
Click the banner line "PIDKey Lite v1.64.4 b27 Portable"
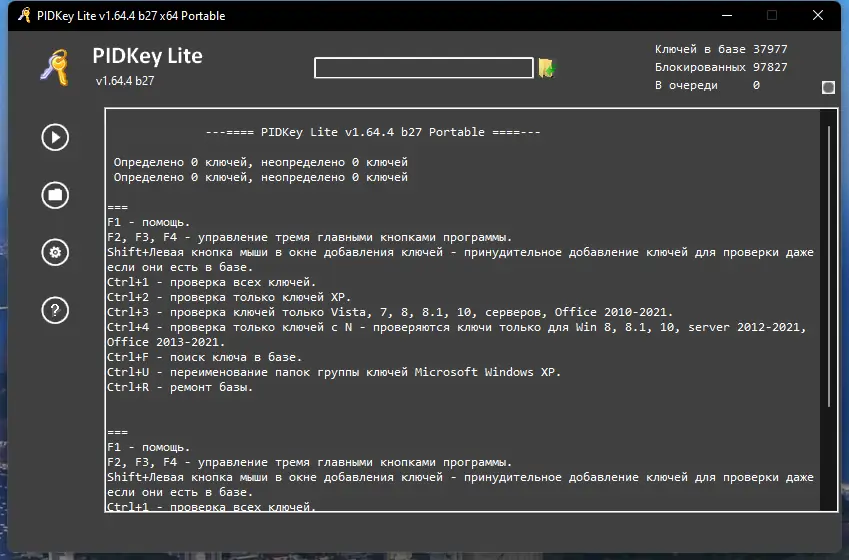coord(373,132)
